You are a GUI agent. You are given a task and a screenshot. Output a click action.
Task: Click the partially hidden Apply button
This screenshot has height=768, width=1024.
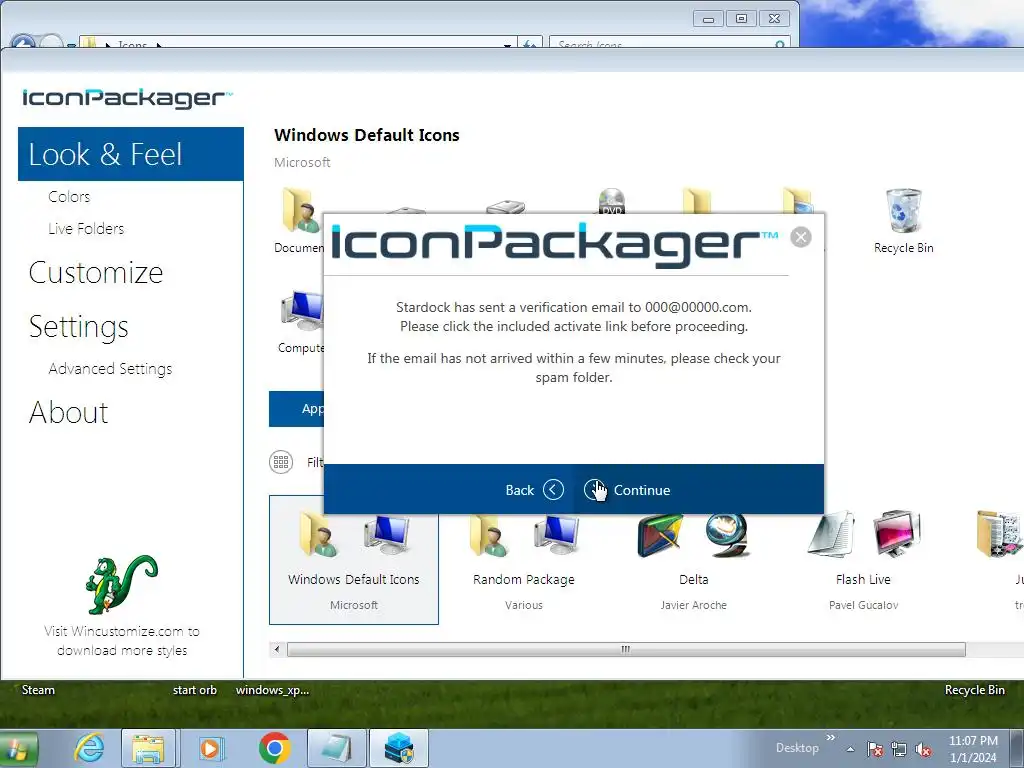(296, 409)
